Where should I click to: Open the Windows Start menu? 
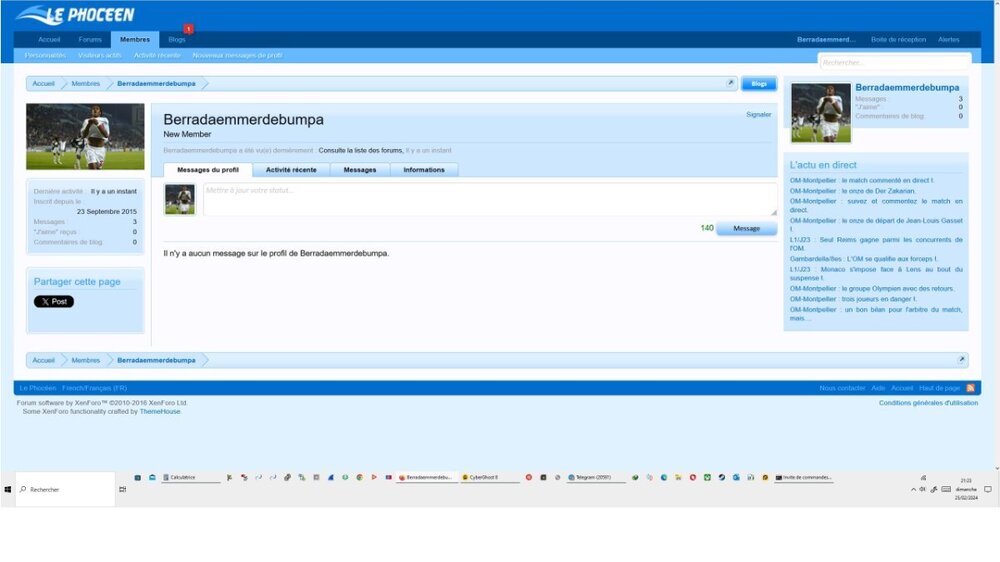pos(8,489)
